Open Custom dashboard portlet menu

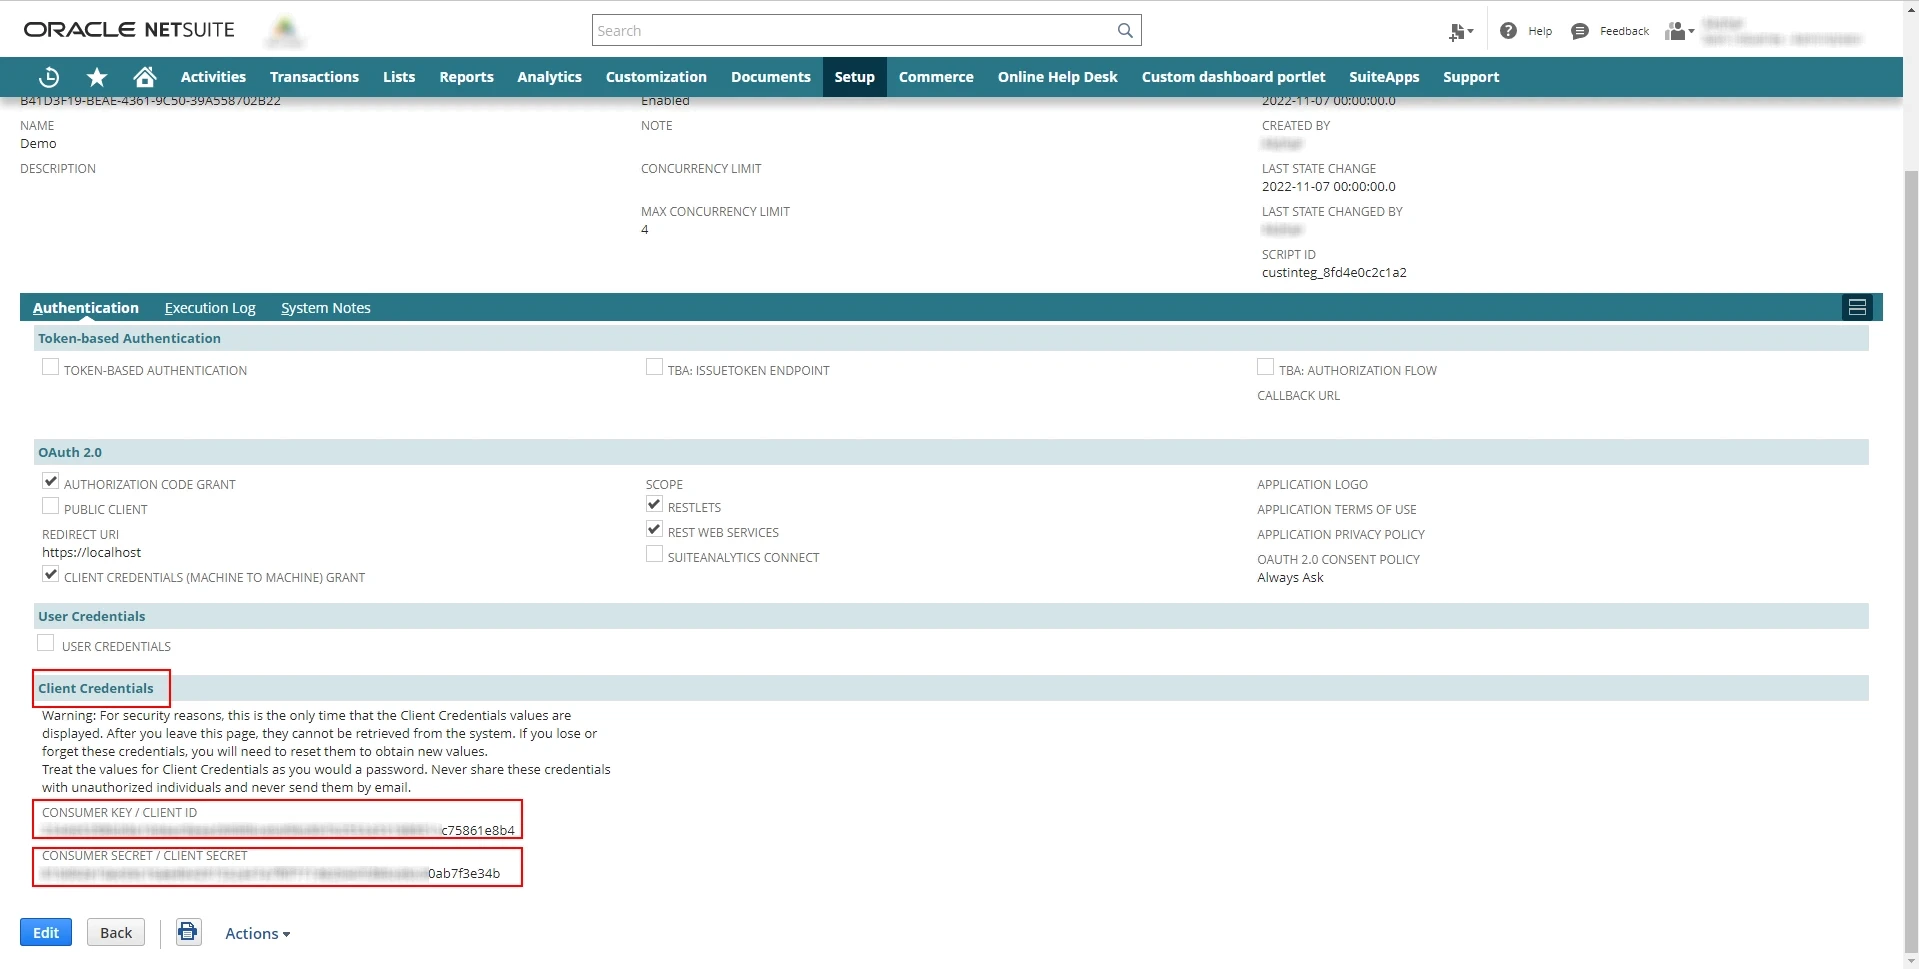coord(1233,77)
